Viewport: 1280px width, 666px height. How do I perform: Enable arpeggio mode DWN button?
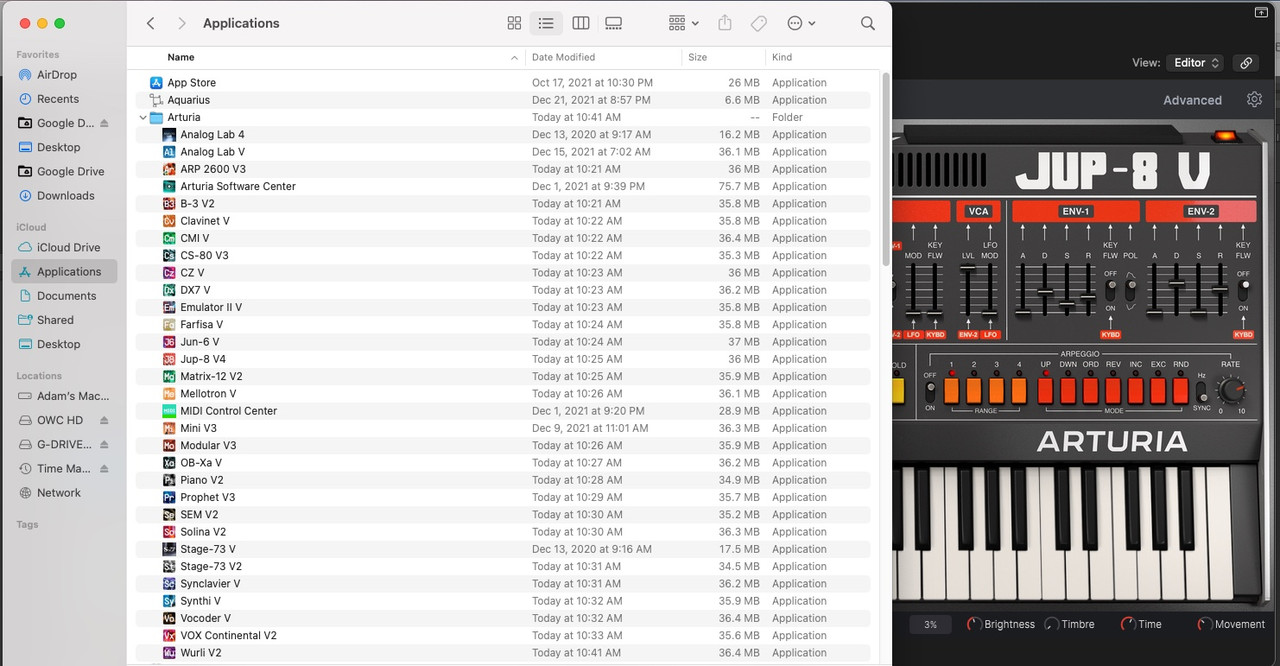point(1068,390)
